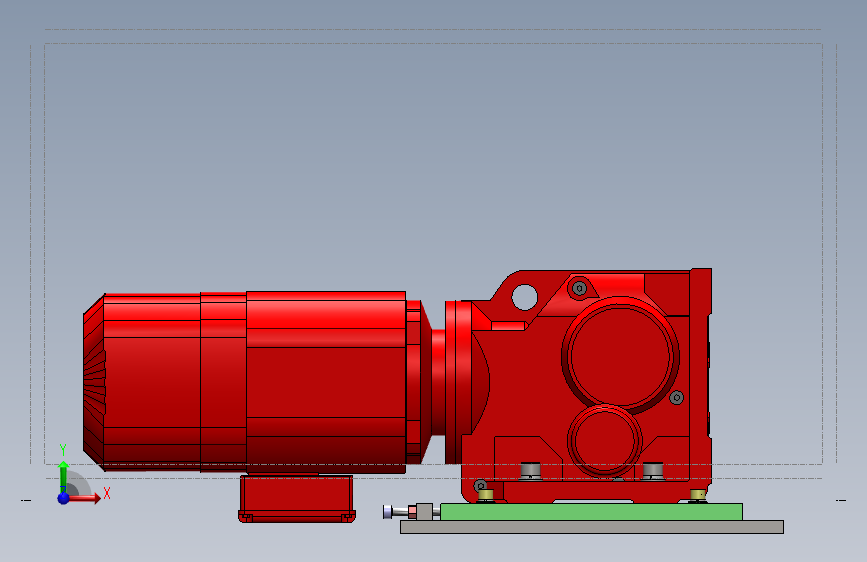Click the blue Z axis ball of triad

(64, 498)
